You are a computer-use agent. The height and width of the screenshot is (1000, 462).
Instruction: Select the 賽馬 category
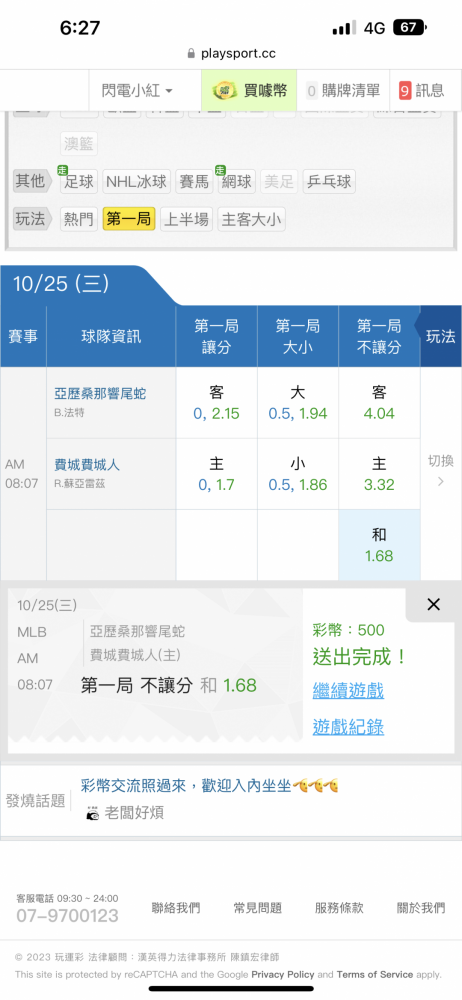coord(193,182)
